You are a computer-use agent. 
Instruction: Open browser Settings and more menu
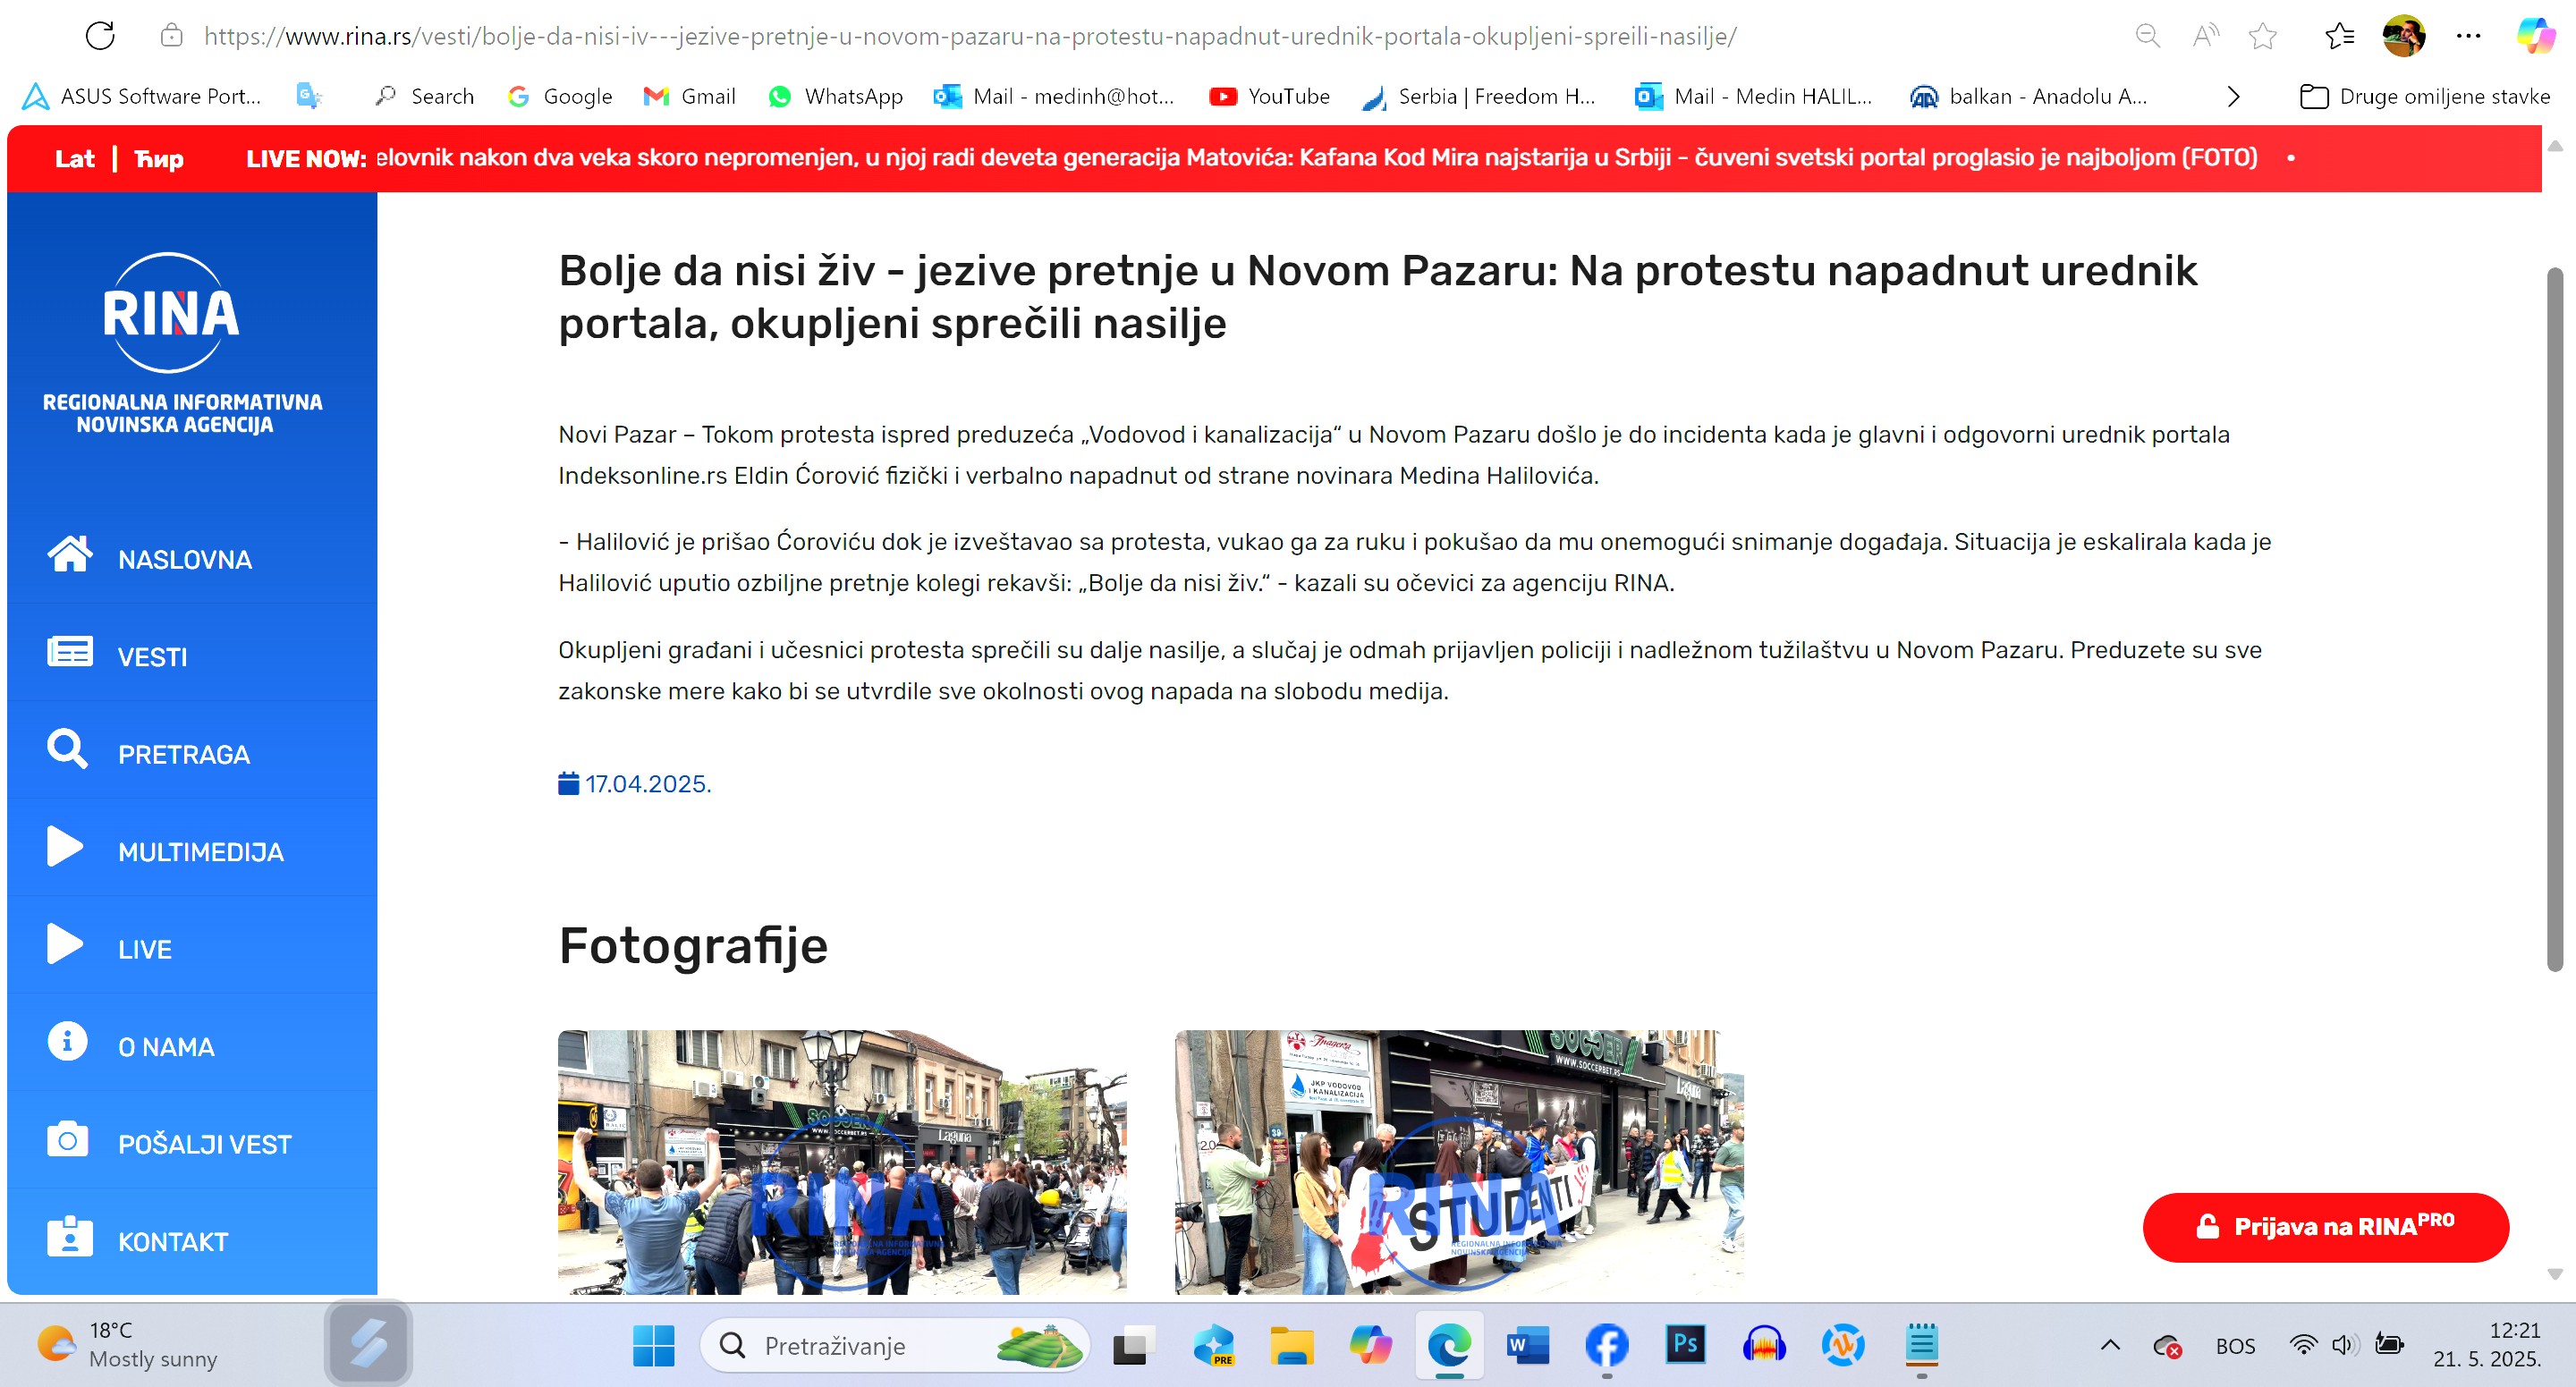coord(2468,36)
